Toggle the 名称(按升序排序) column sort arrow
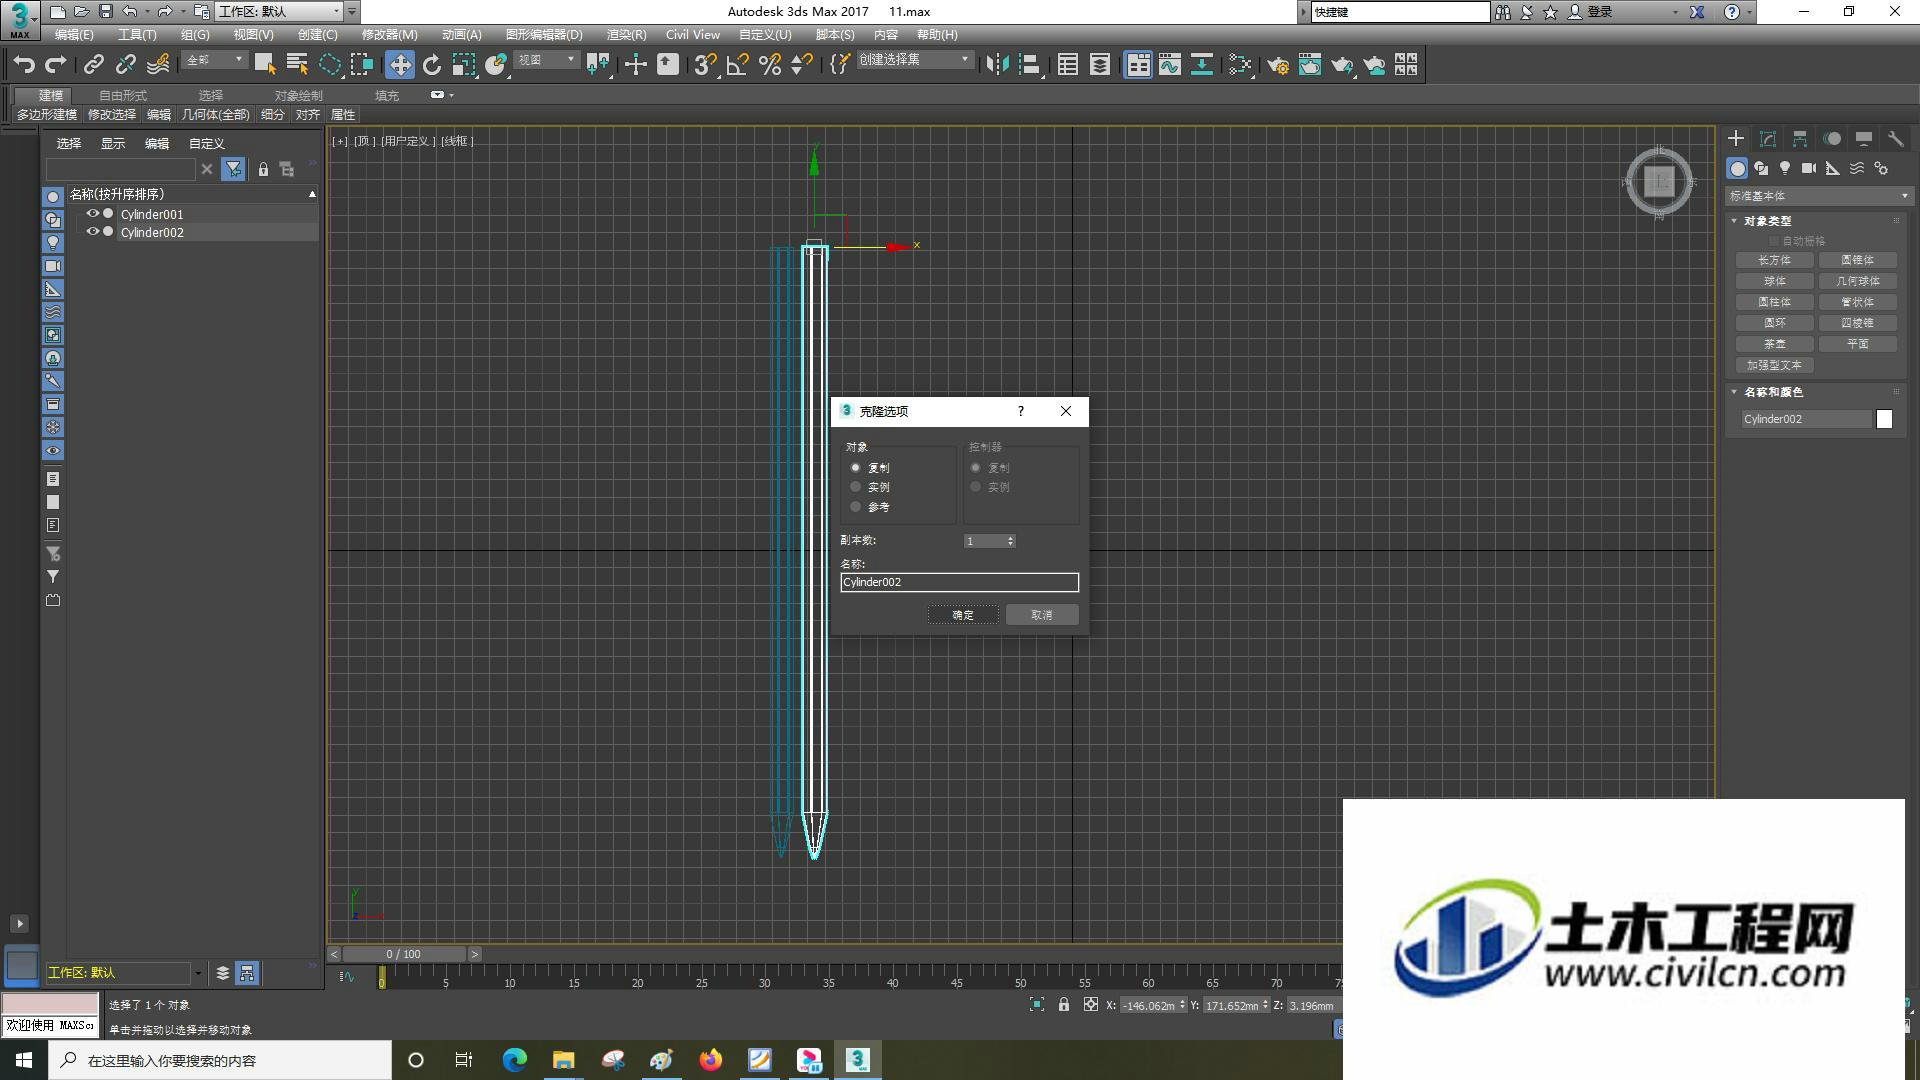 pyautogui.click(x=312, y=194)
